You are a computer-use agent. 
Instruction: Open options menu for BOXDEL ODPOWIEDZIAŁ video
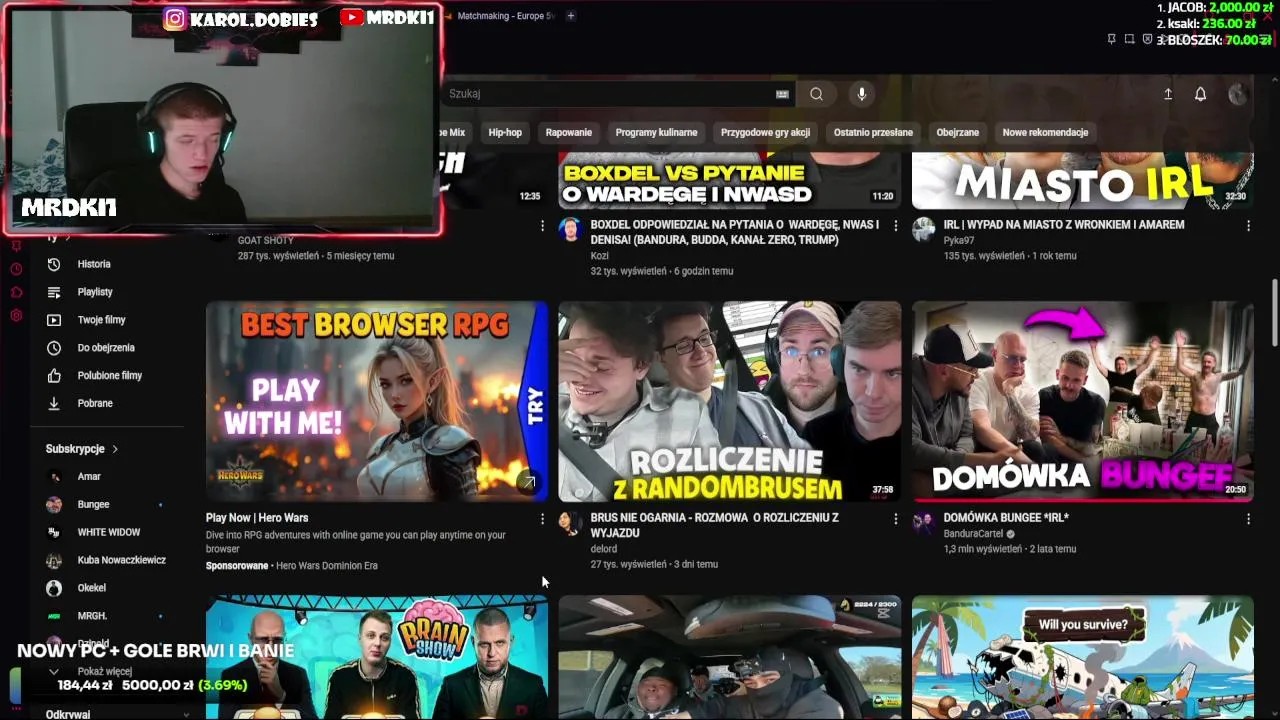pyautogui.click(x=895, y=226)
